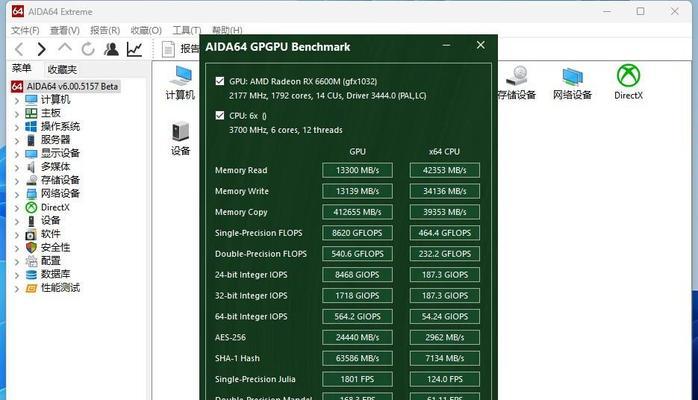Expand the 配置 tree node chevron

click(17, 262)
